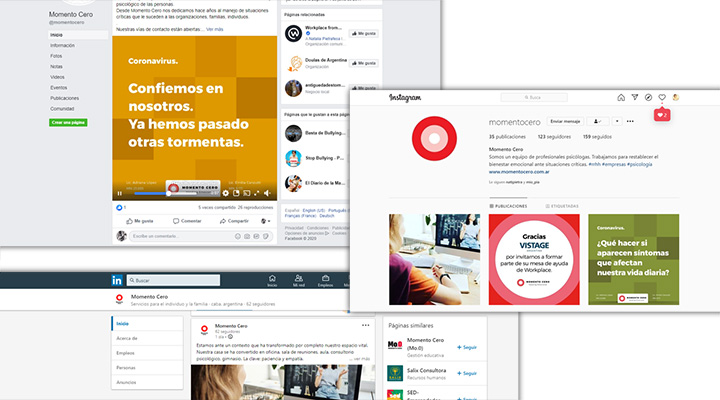
Task: Pause the Facebook video with the pause icon
Action: tap(119, 193)
